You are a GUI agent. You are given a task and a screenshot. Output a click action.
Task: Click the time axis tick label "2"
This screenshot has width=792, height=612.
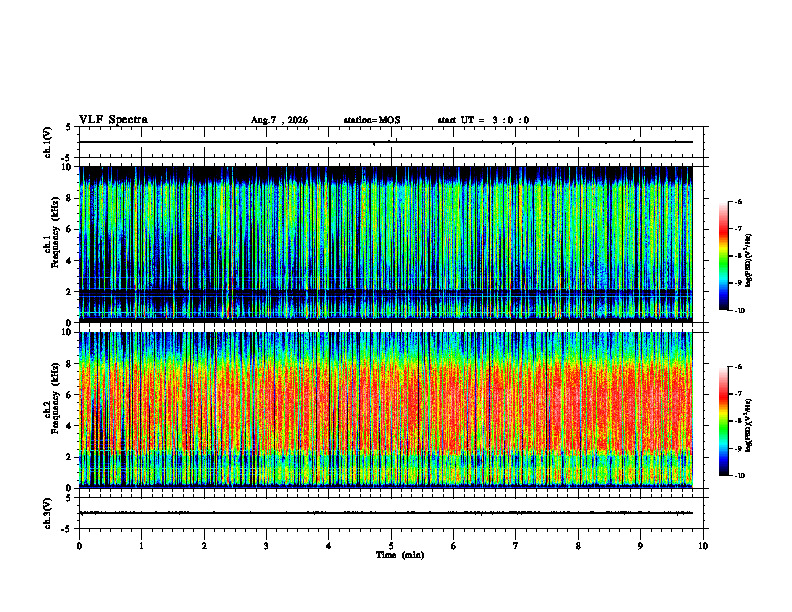point(204,546)
